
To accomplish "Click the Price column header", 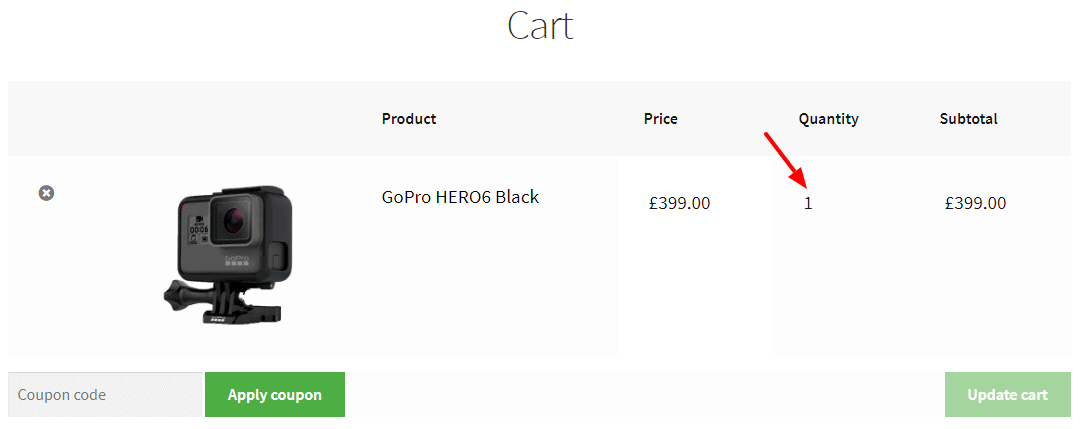I will point(660,119).
